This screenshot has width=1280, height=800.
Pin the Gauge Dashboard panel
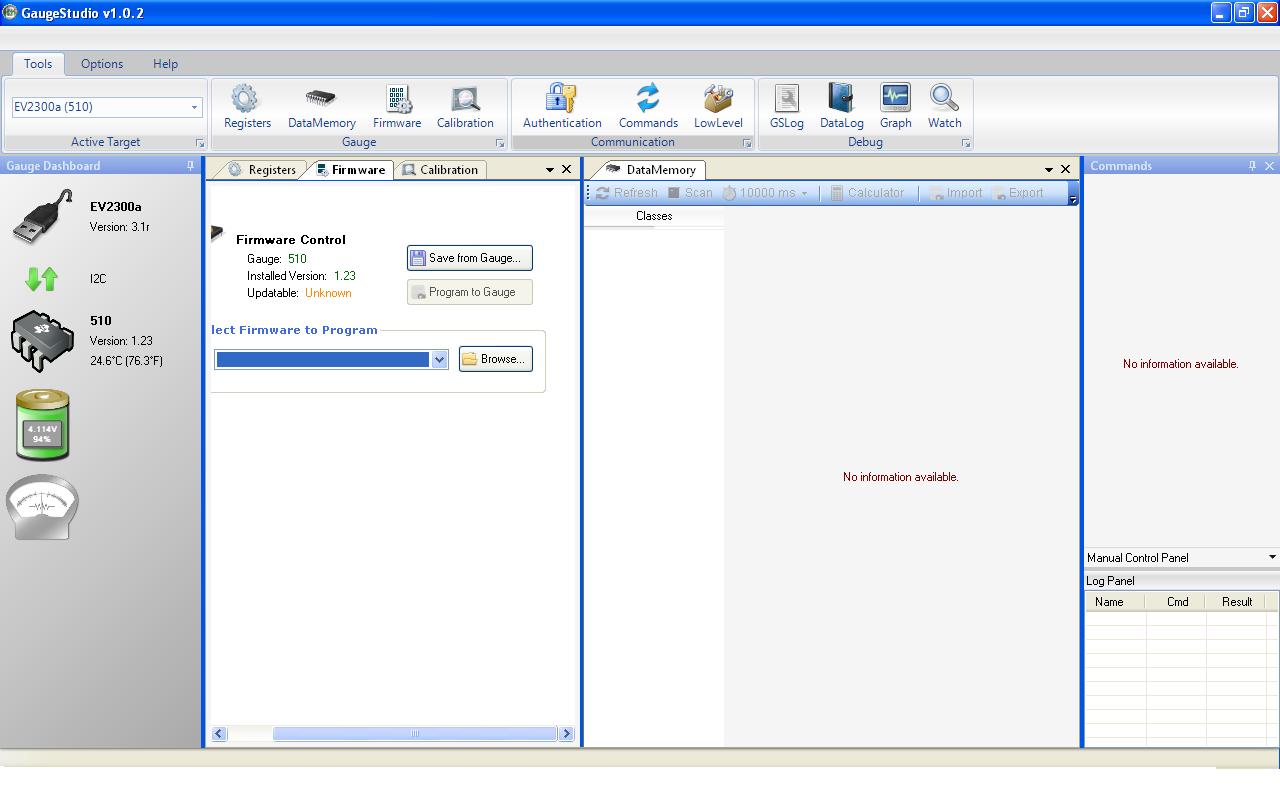[x=190, y=166]
